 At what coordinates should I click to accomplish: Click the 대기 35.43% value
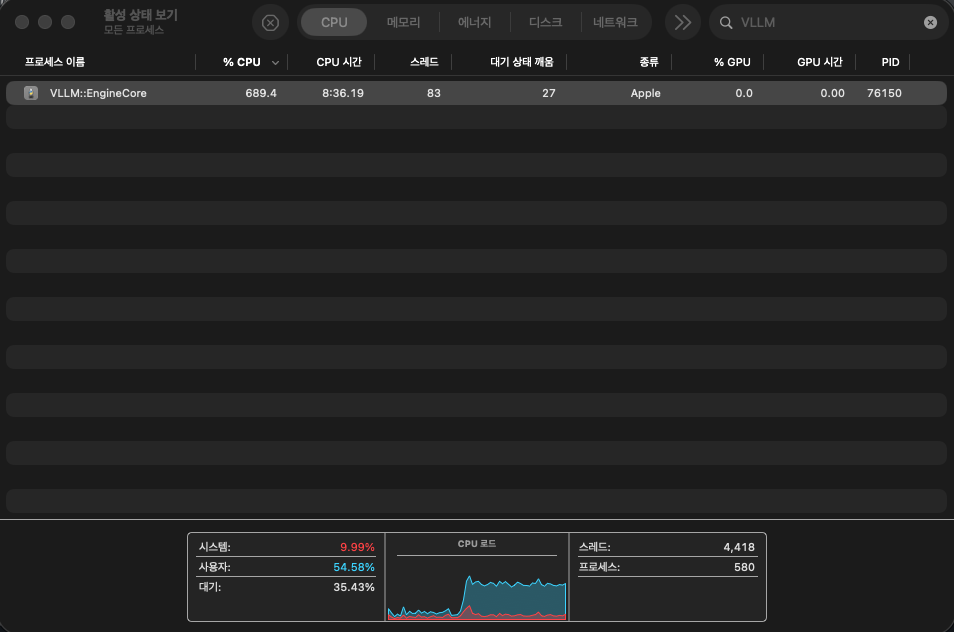(x=353, y=587)
